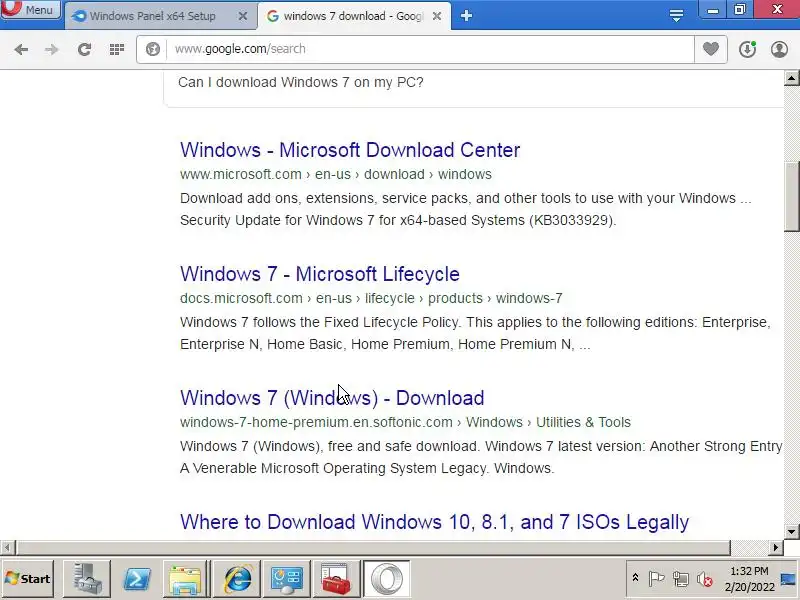This screenshot has height=600, width=800.
Task: Launch Internet Explorer from taskbar
Action: (x=237, y=579)
